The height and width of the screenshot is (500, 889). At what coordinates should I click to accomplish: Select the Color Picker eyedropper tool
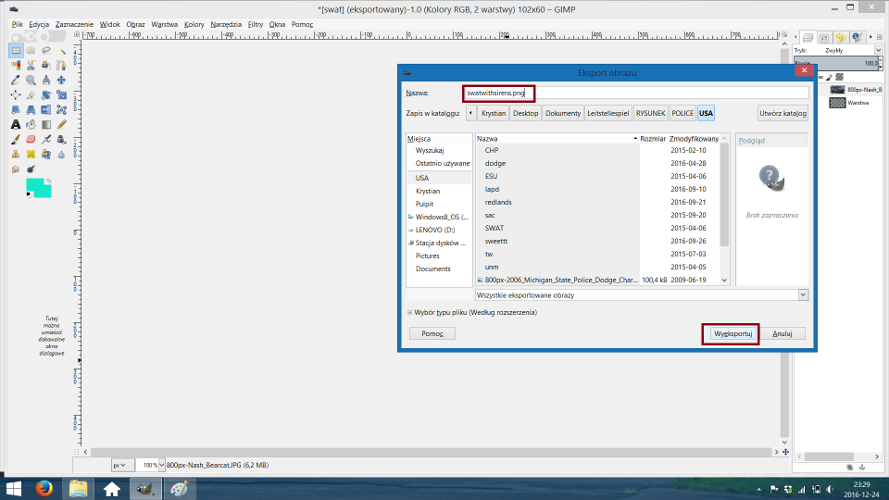coord(16,80)
